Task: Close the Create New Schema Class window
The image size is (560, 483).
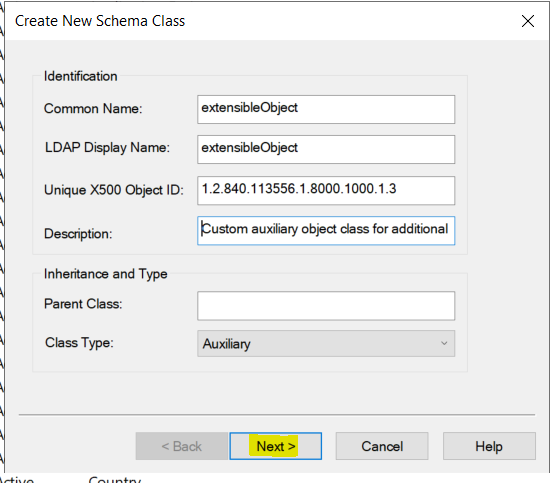Action: (528, 21)
